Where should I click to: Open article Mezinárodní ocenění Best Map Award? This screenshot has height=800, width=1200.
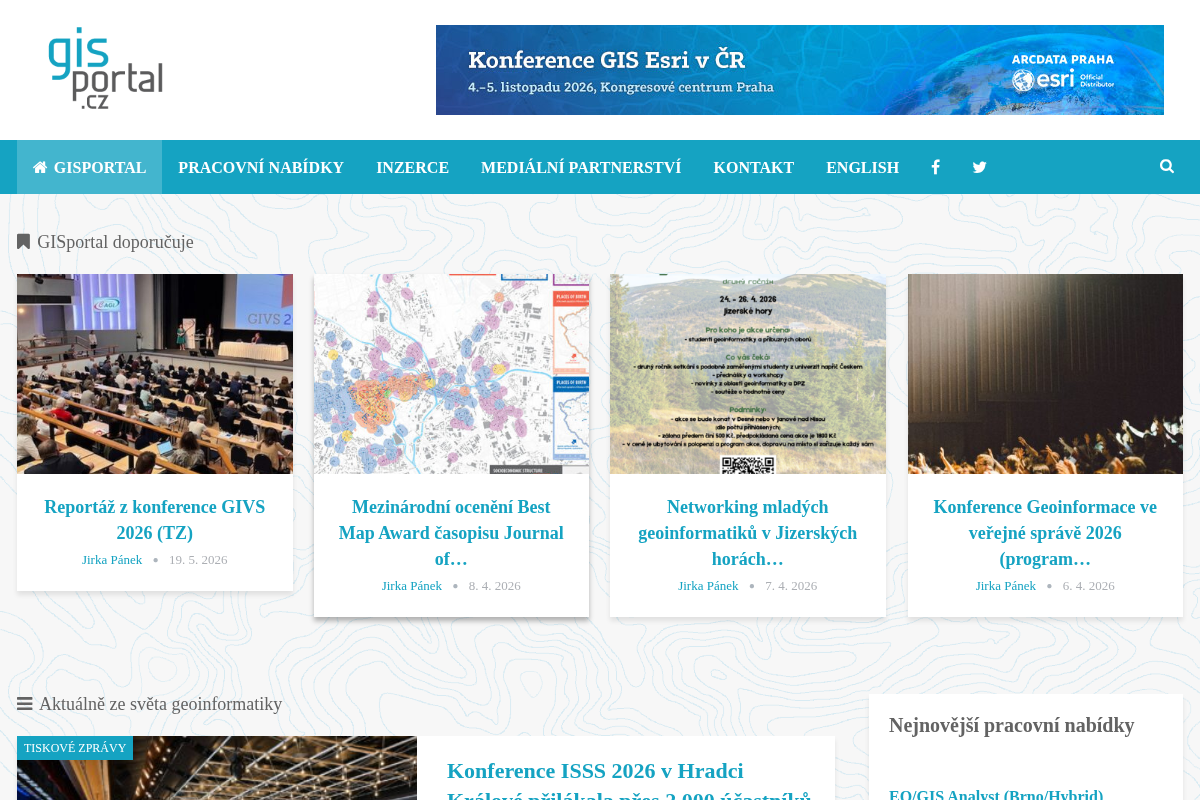[x=451, y=533]
